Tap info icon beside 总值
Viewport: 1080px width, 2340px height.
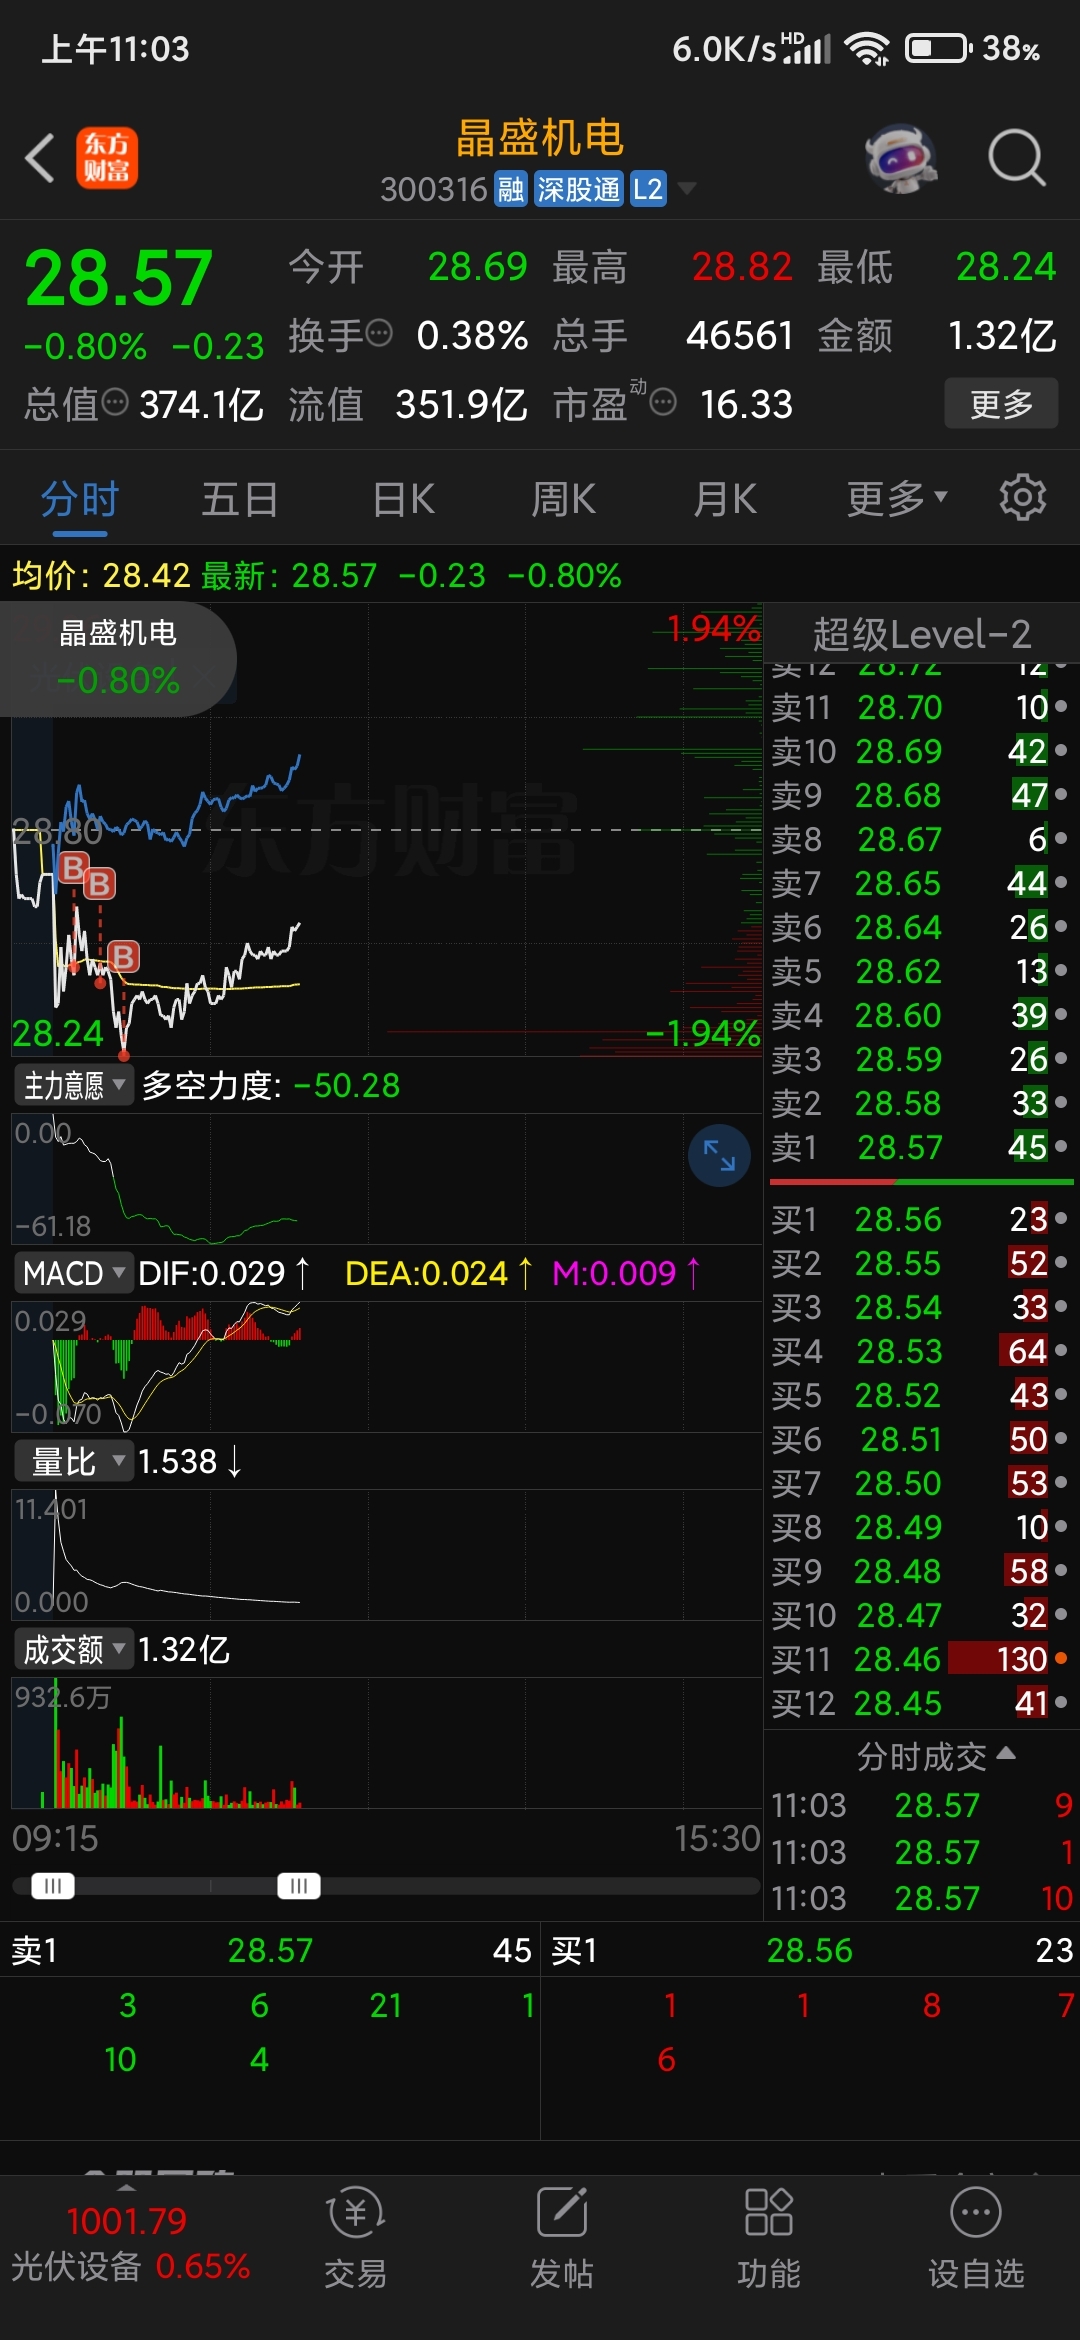tap(116, 402)
